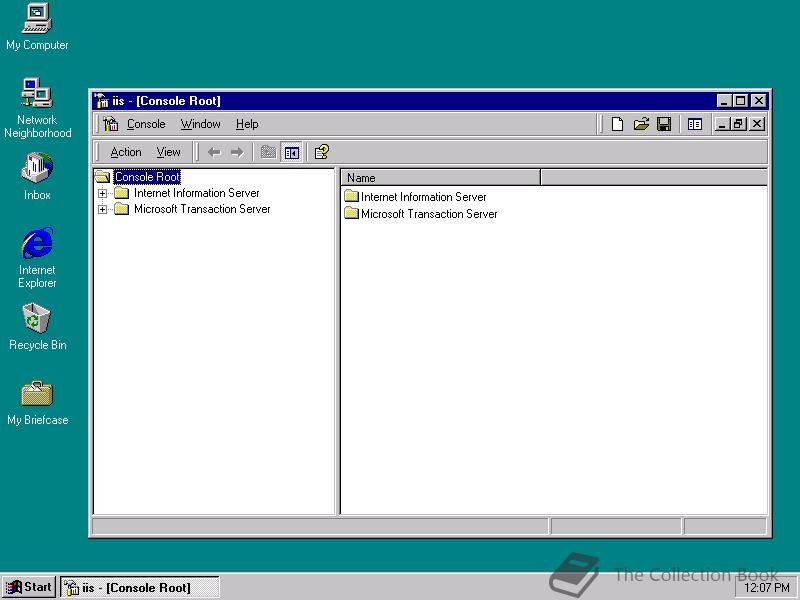The image size is (800, 600).
Task: Click the iis title bar system icon
Action: [102, 101]
